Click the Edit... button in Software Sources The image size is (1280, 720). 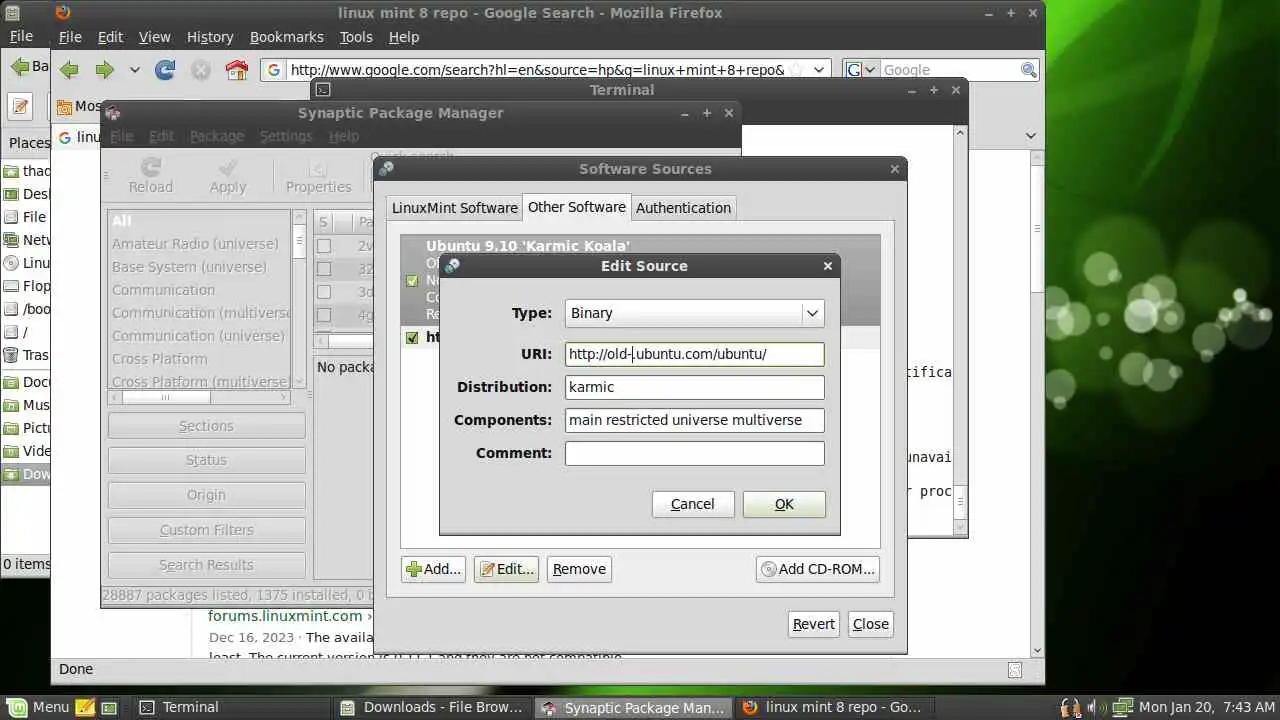pyautogui.click(x=506, y=569)
